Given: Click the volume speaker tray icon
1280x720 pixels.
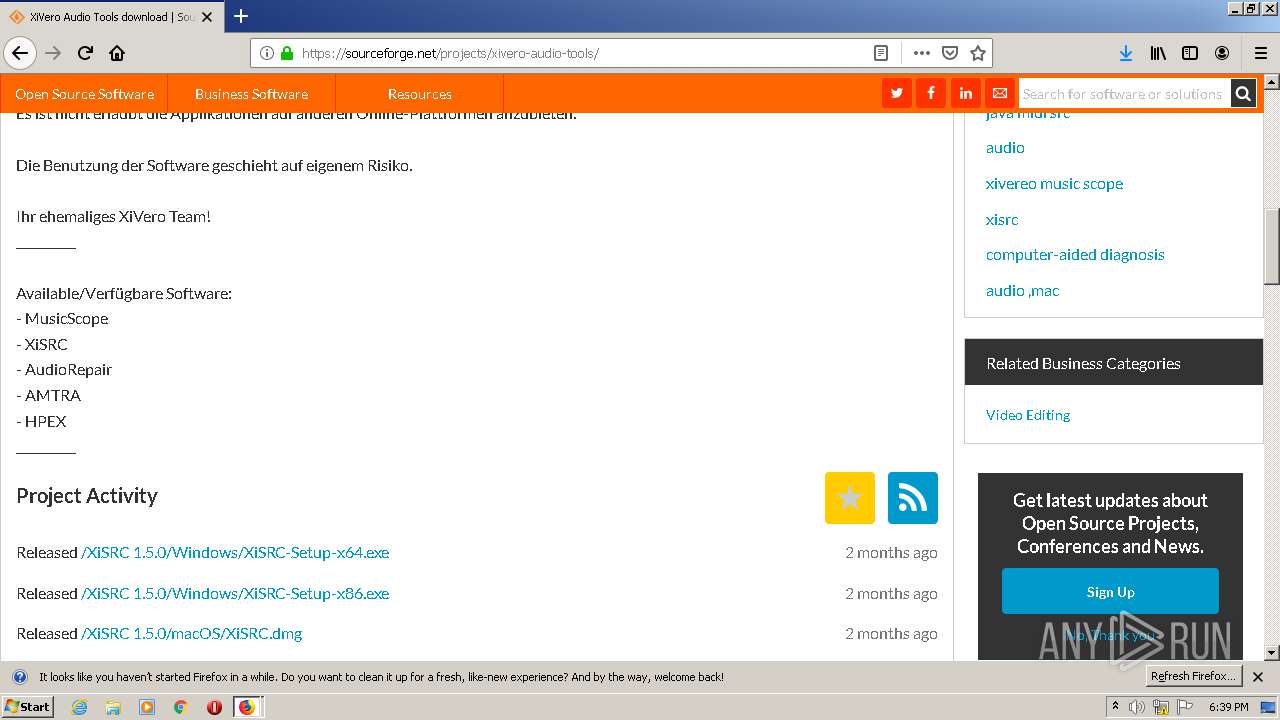Looking at the screenshot, I should [x=1137, y=707].
